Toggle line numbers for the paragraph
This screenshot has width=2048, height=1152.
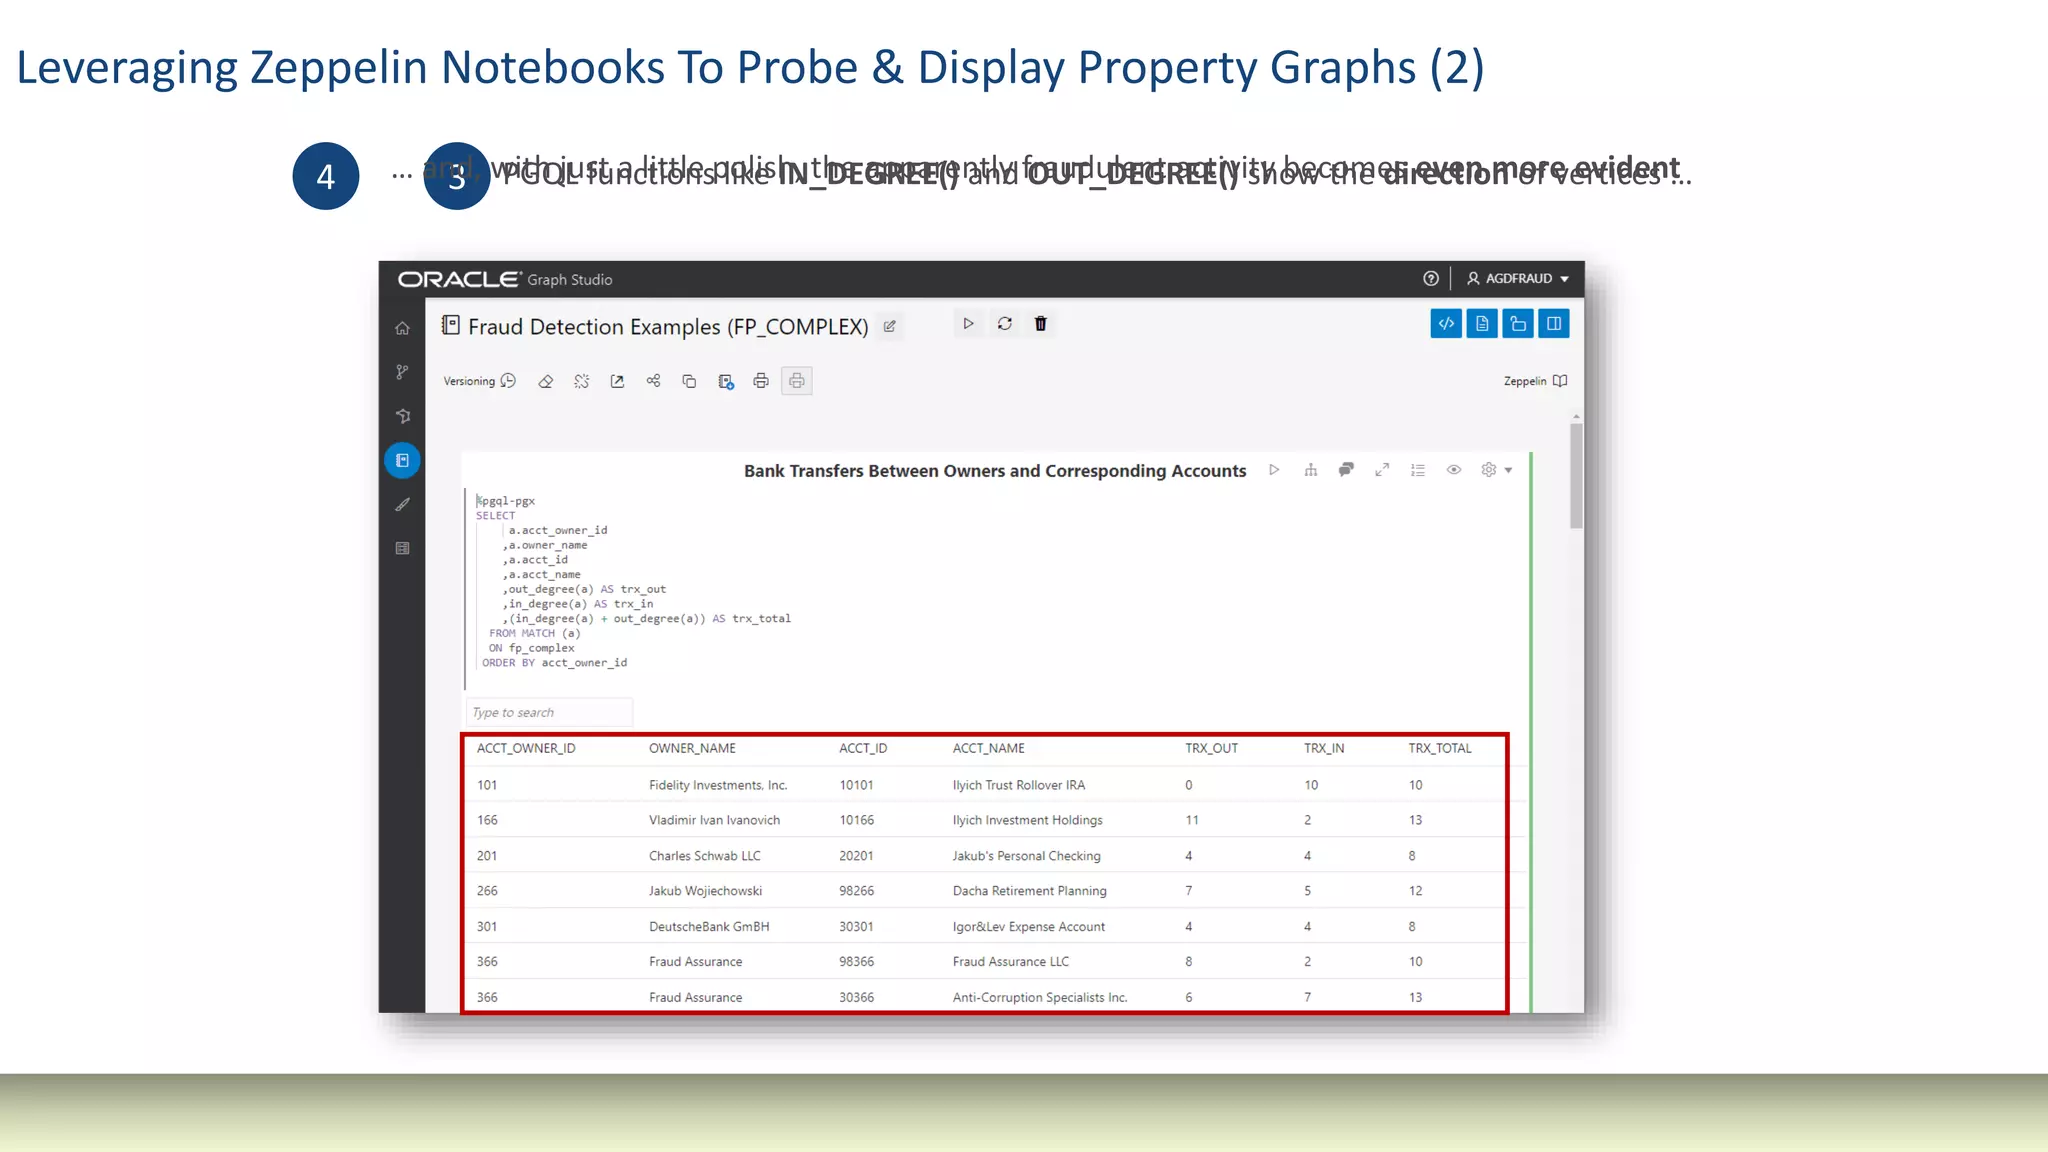[1418, 470]
